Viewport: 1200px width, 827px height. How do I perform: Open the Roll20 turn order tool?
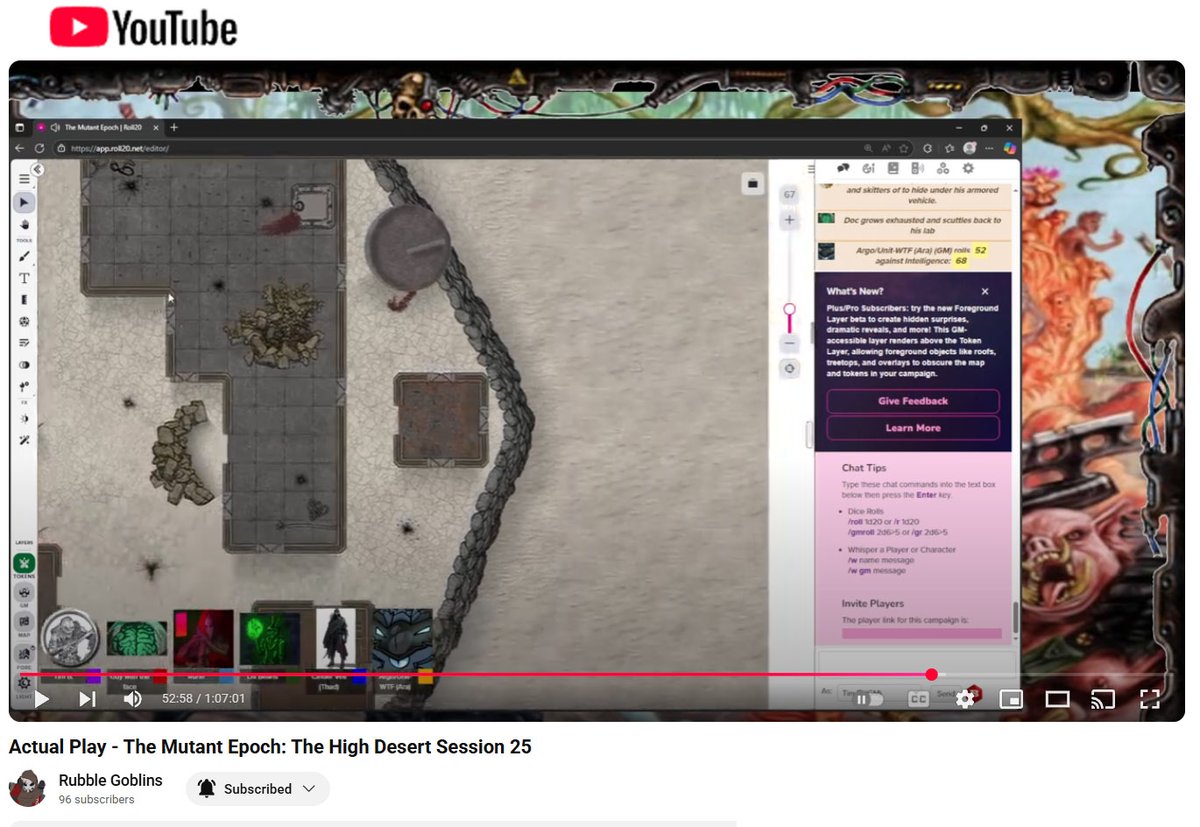point(24,343)
